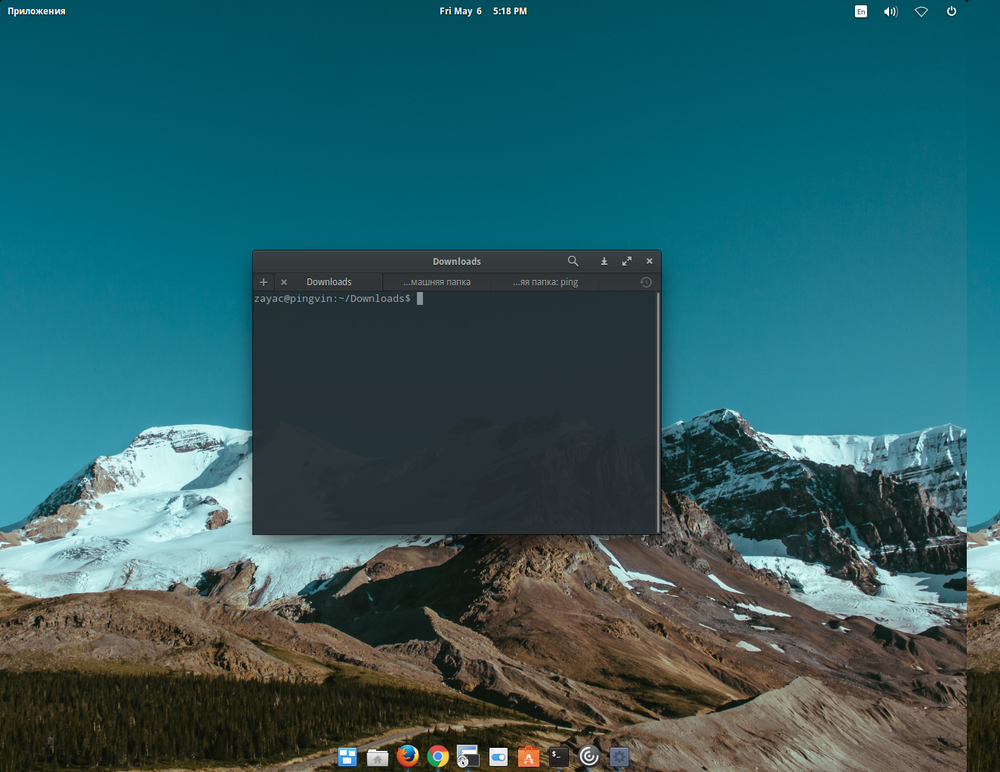Screen dimensions: 1000x772
Task: Expand the keyboard layout En indicator
Action: [x=861, y=11]
